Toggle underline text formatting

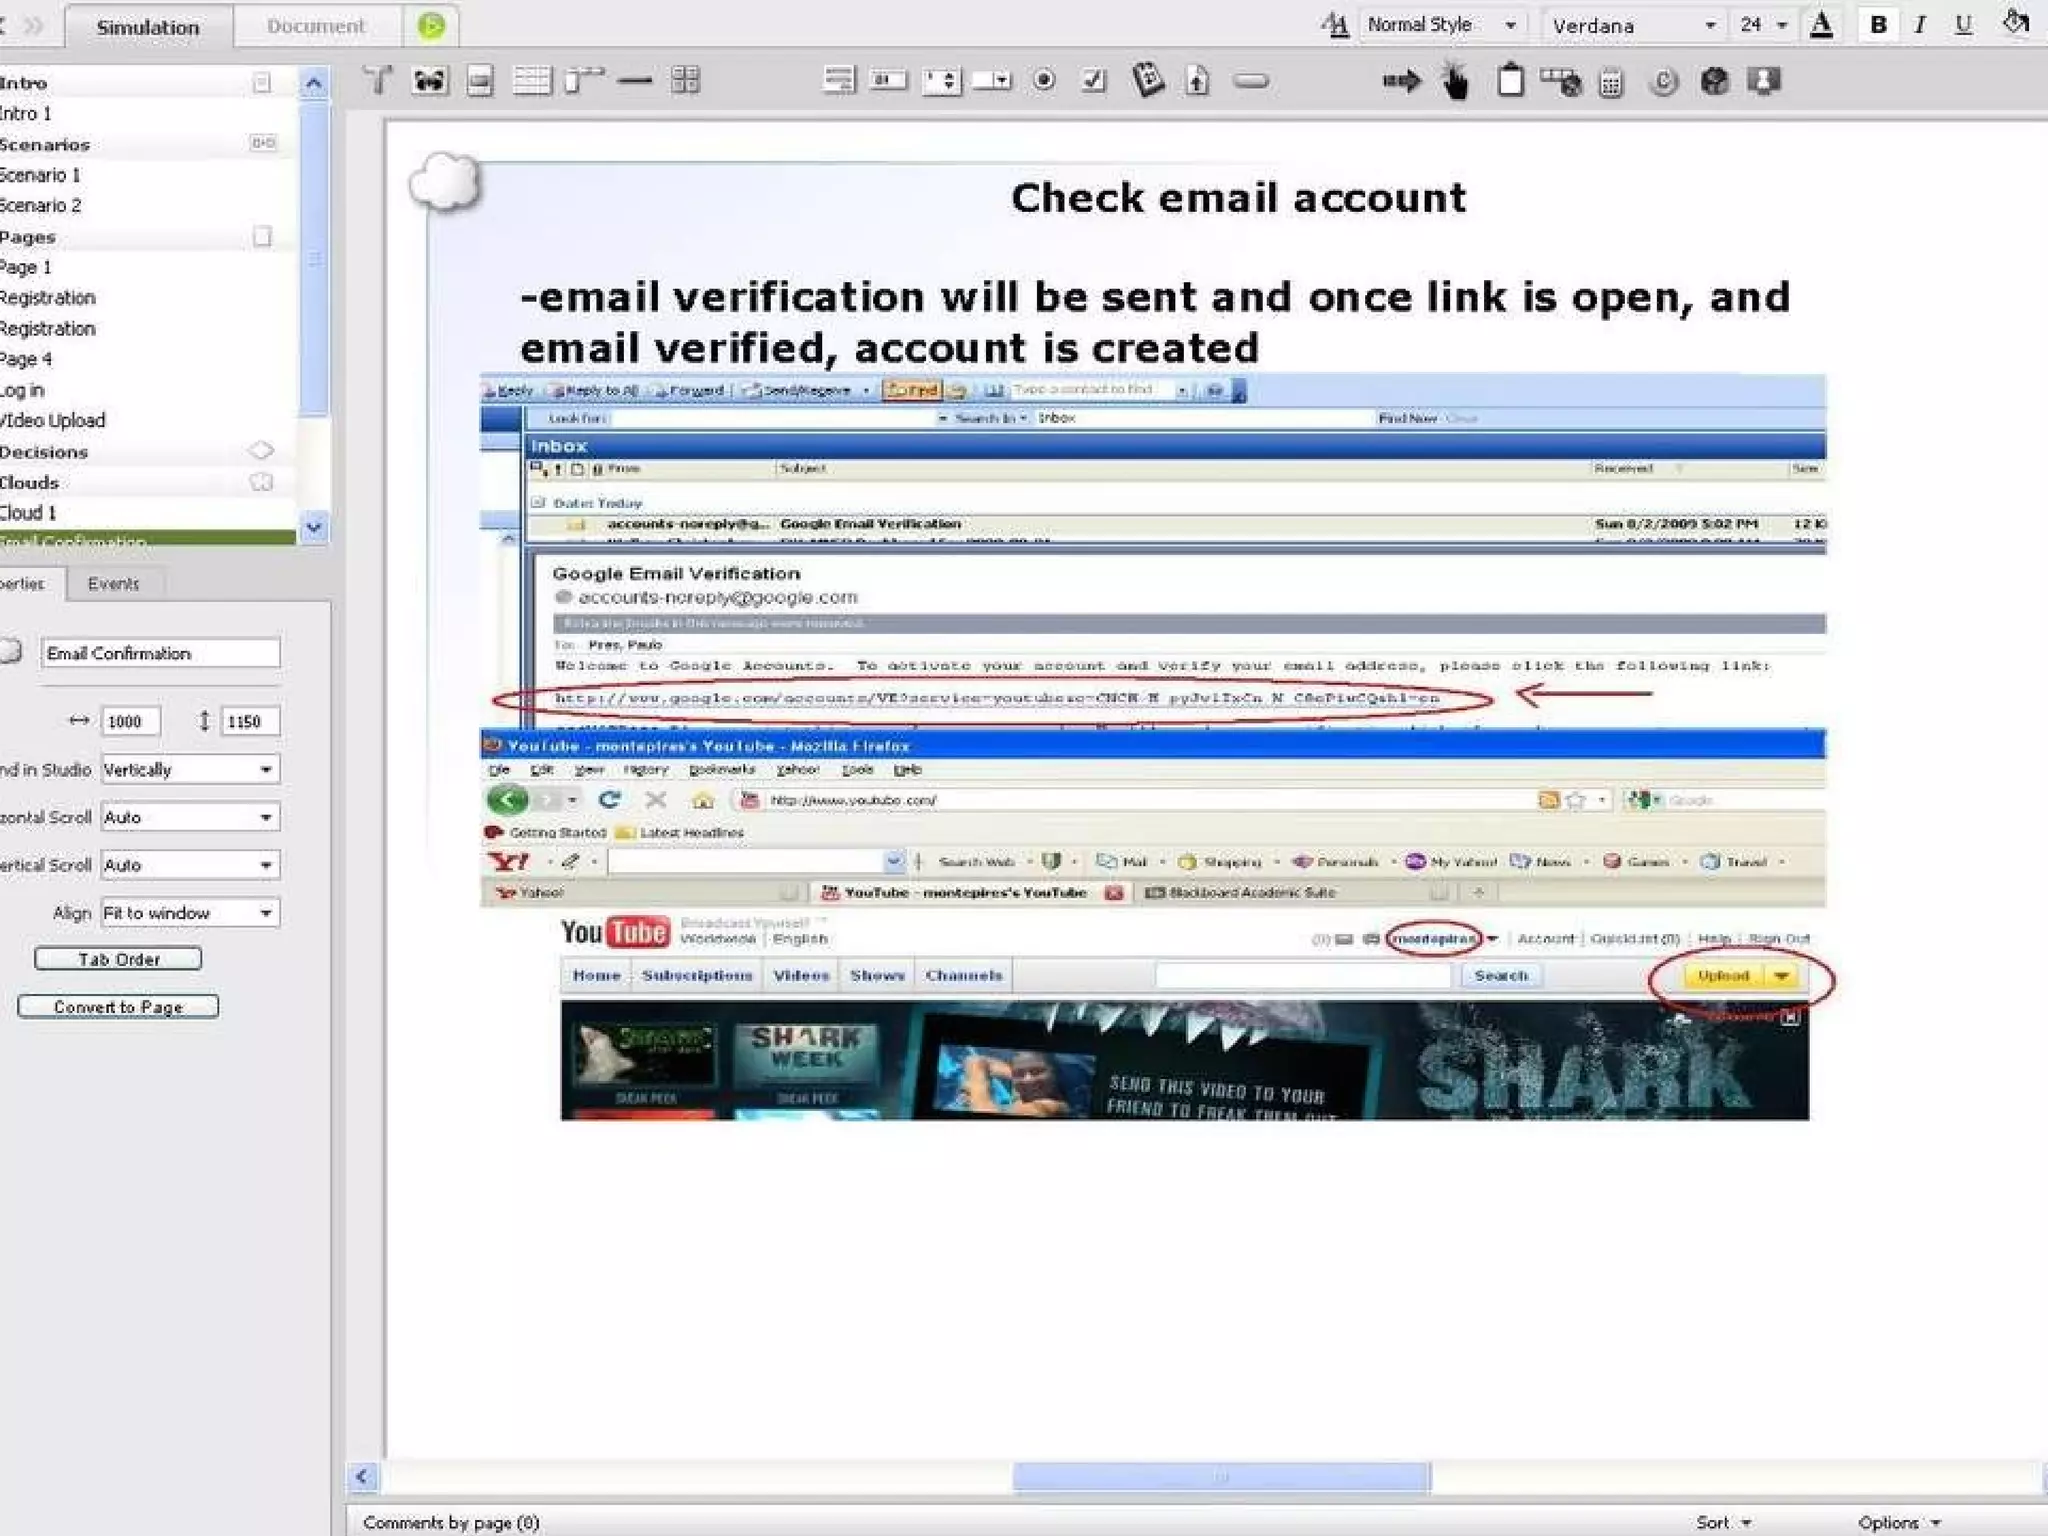pyautogui.click(x=1963, y=25)
